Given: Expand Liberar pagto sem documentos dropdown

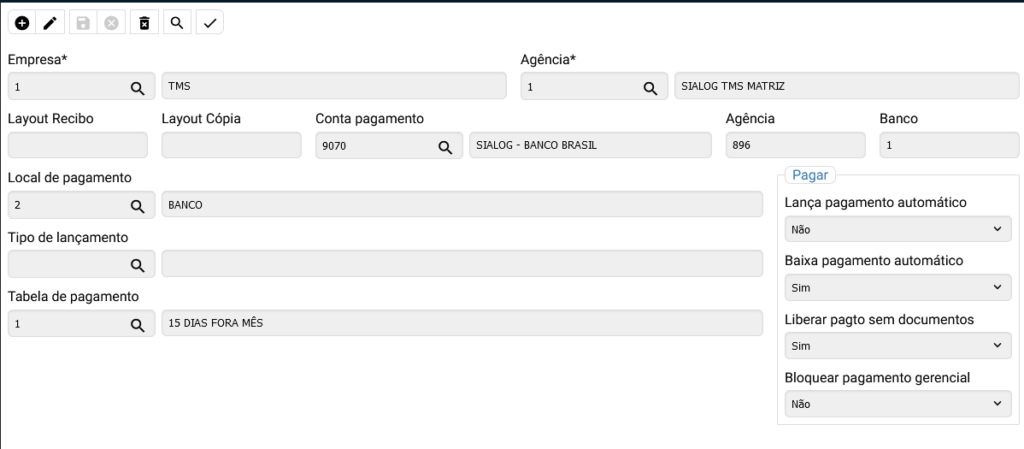Looking at the screenshot, I should click(897, 346).
